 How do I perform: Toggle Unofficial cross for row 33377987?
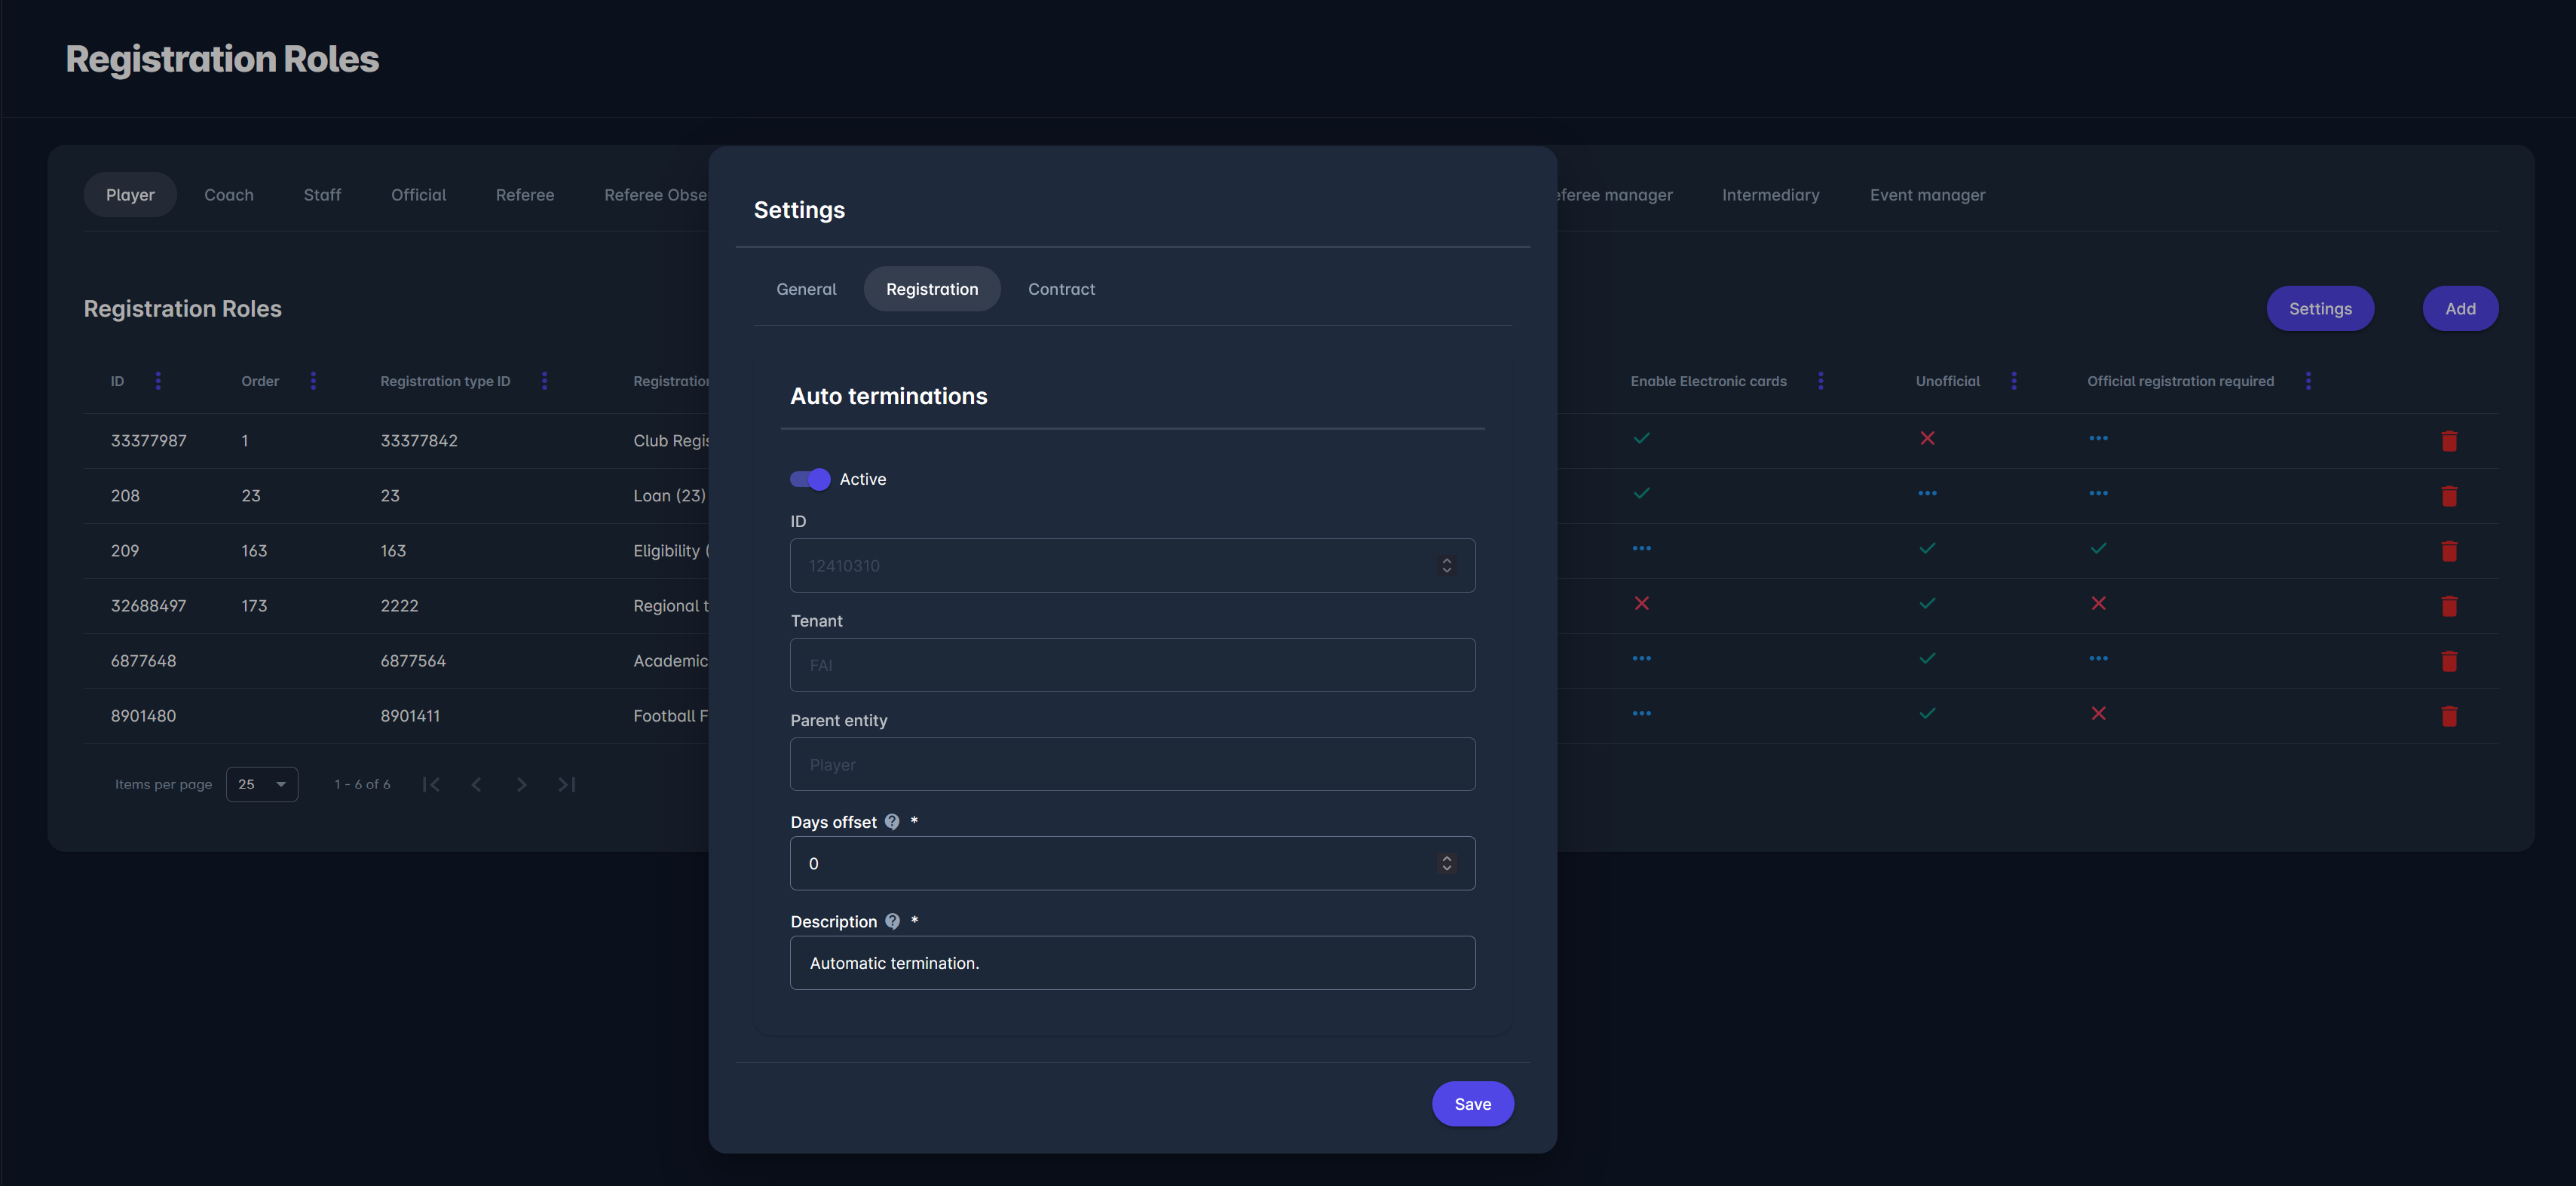[1927, 438]
